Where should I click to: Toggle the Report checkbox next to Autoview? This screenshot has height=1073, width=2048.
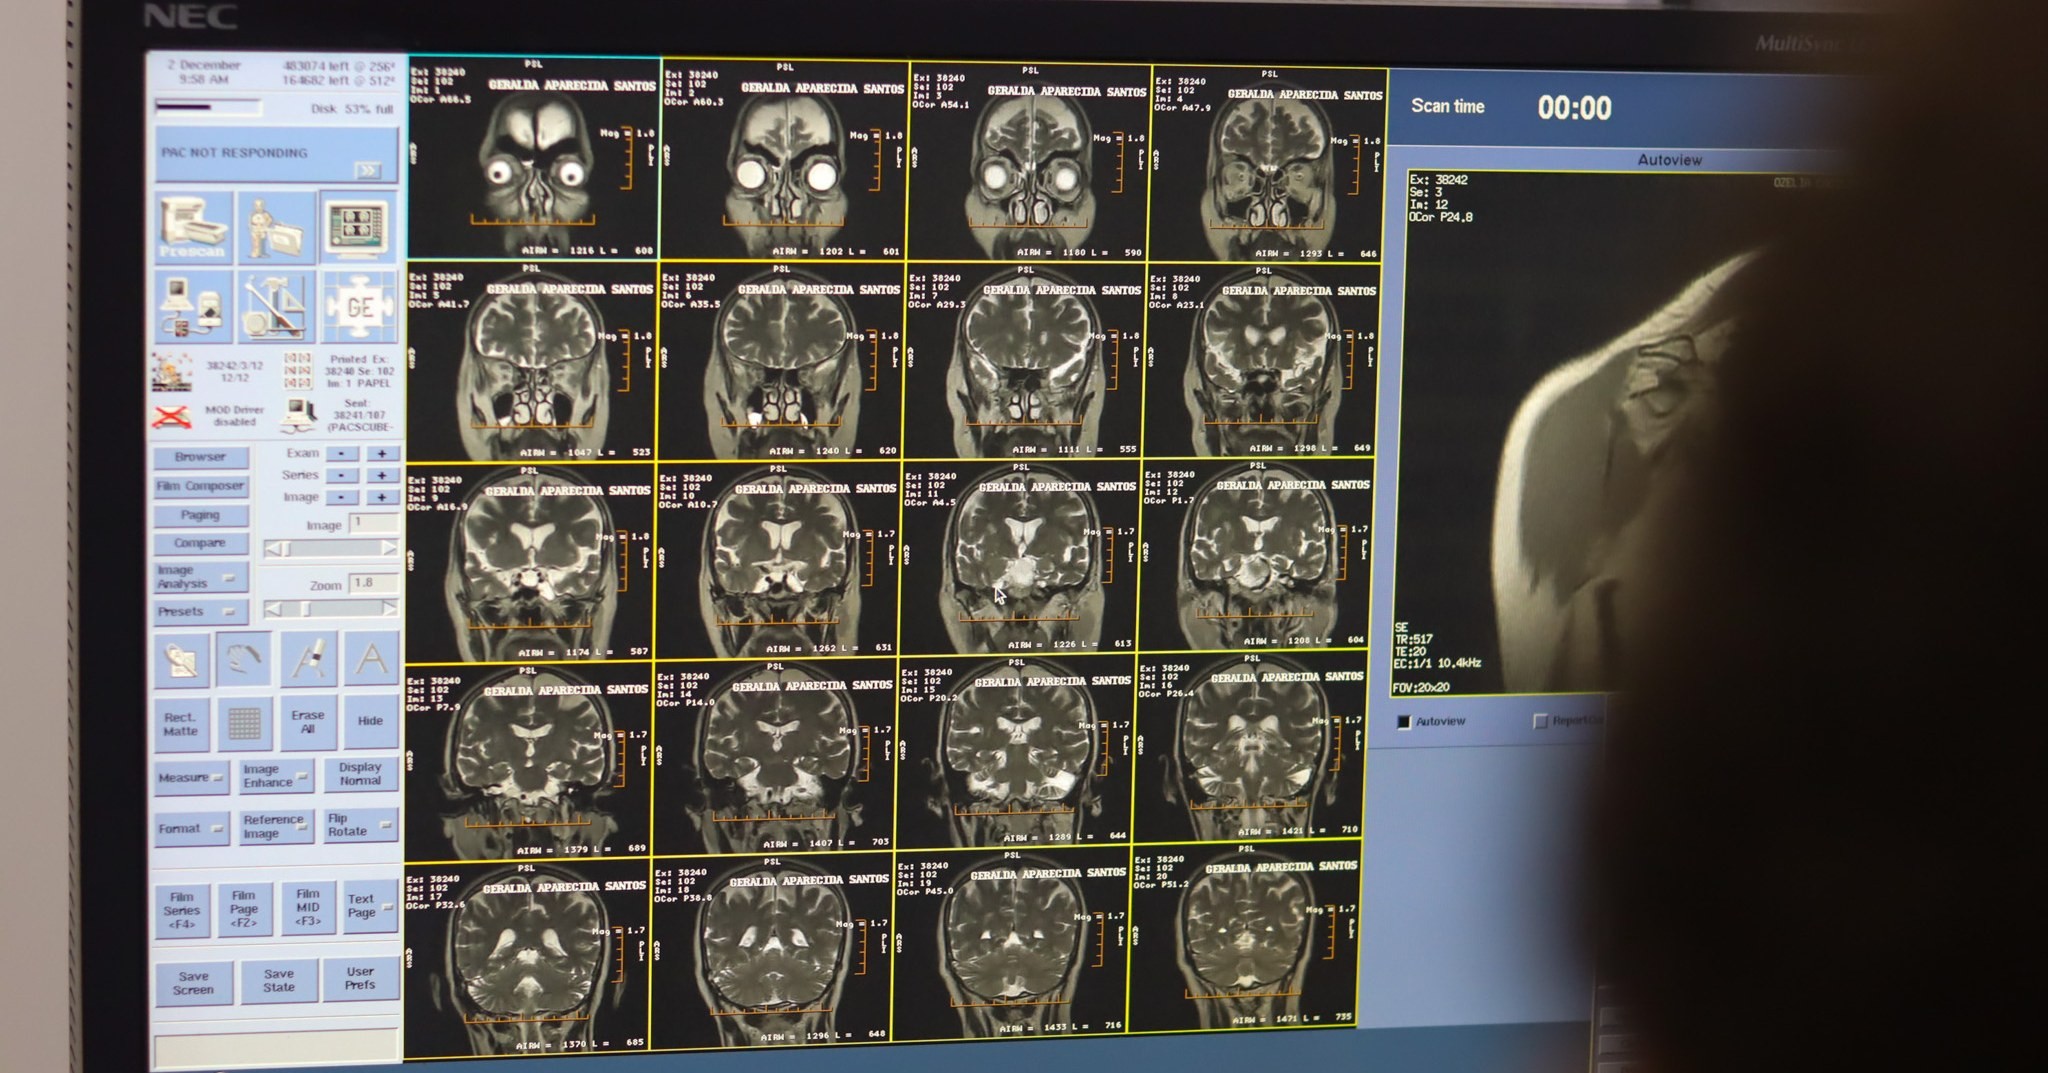tap(1540, 721)
